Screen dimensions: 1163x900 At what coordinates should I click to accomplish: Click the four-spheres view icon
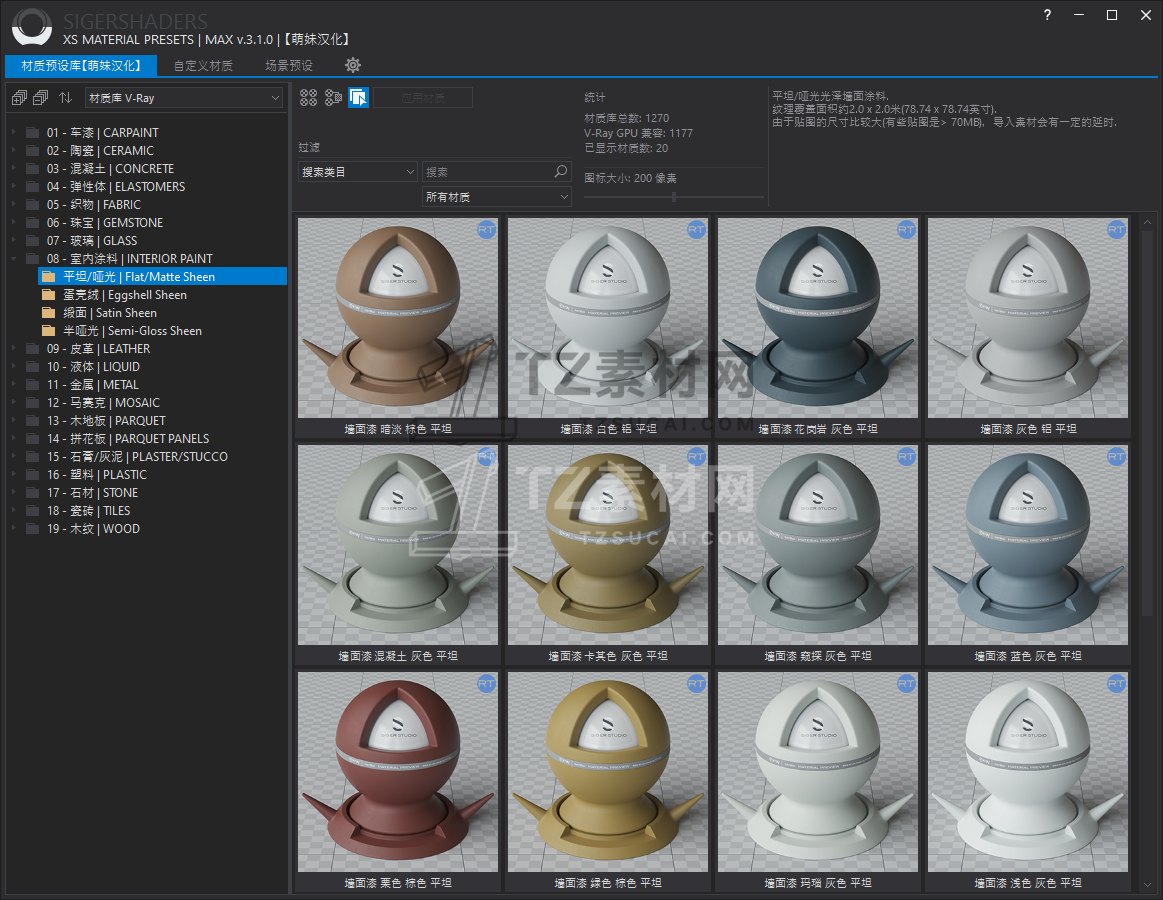tap(309, 97)
